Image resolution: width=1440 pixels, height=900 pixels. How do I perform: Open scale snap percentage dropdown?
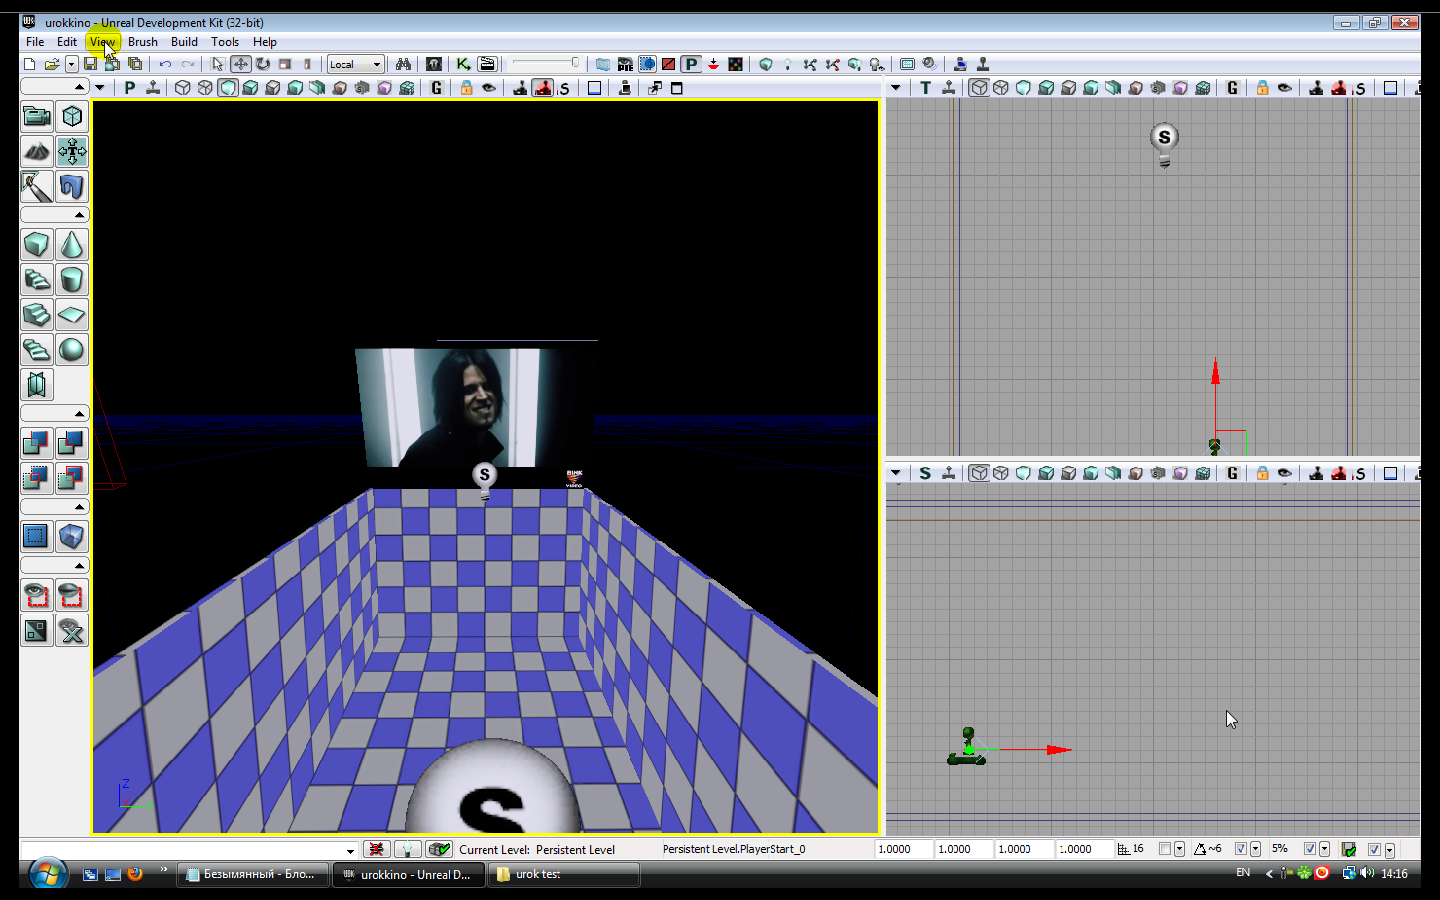point(1324,849)
